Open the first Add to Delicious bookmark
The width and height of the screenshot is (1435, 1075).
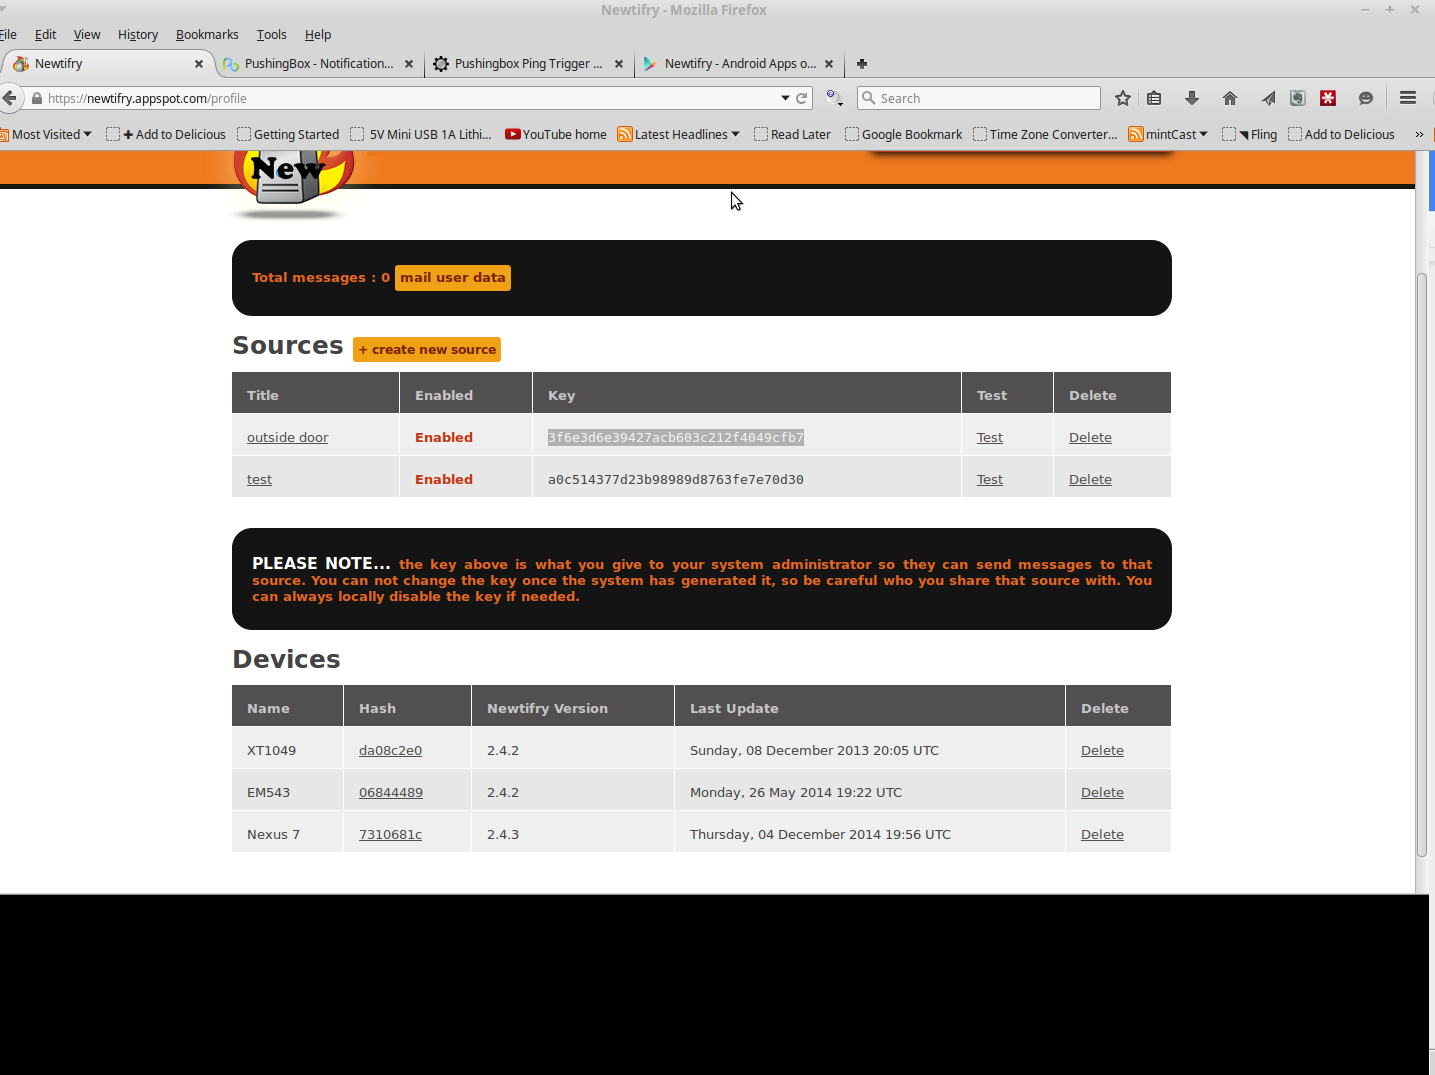(x=166, y=134)
